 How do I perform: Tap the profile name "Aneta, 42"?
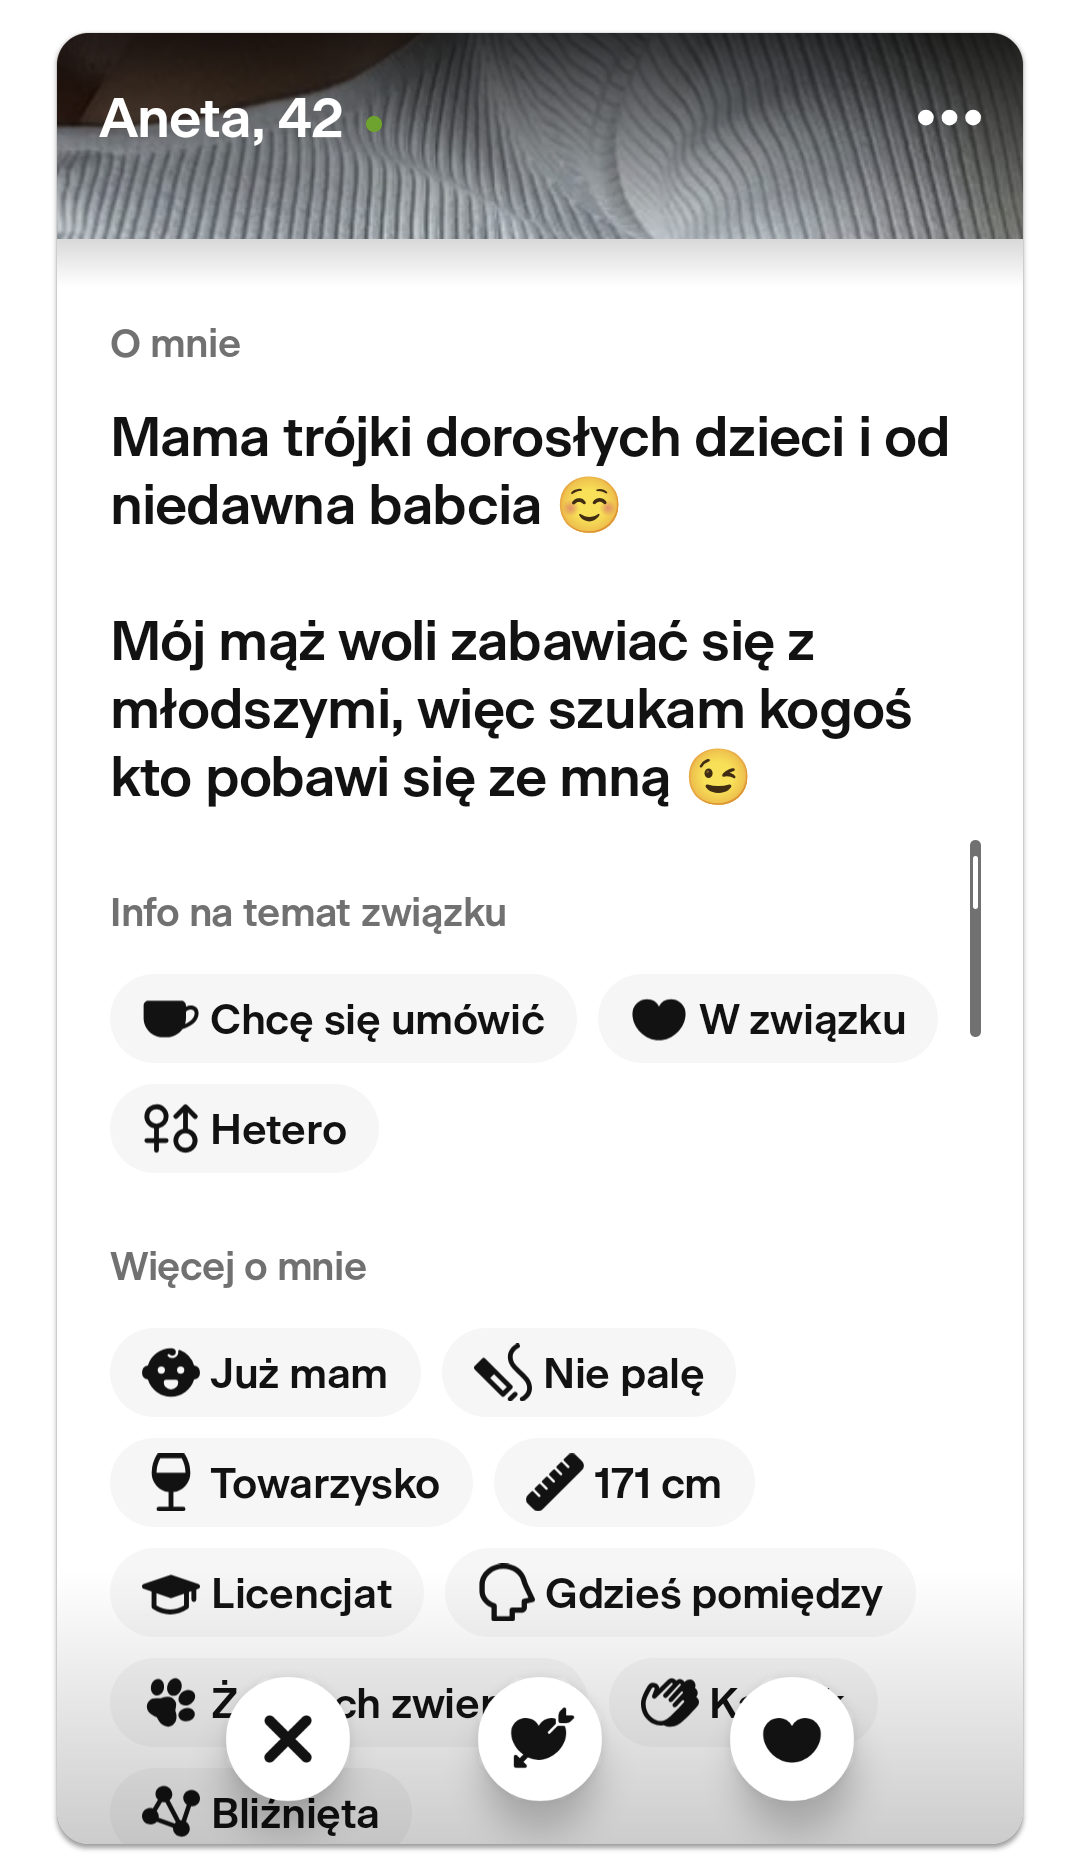click(x=222, y=119)
